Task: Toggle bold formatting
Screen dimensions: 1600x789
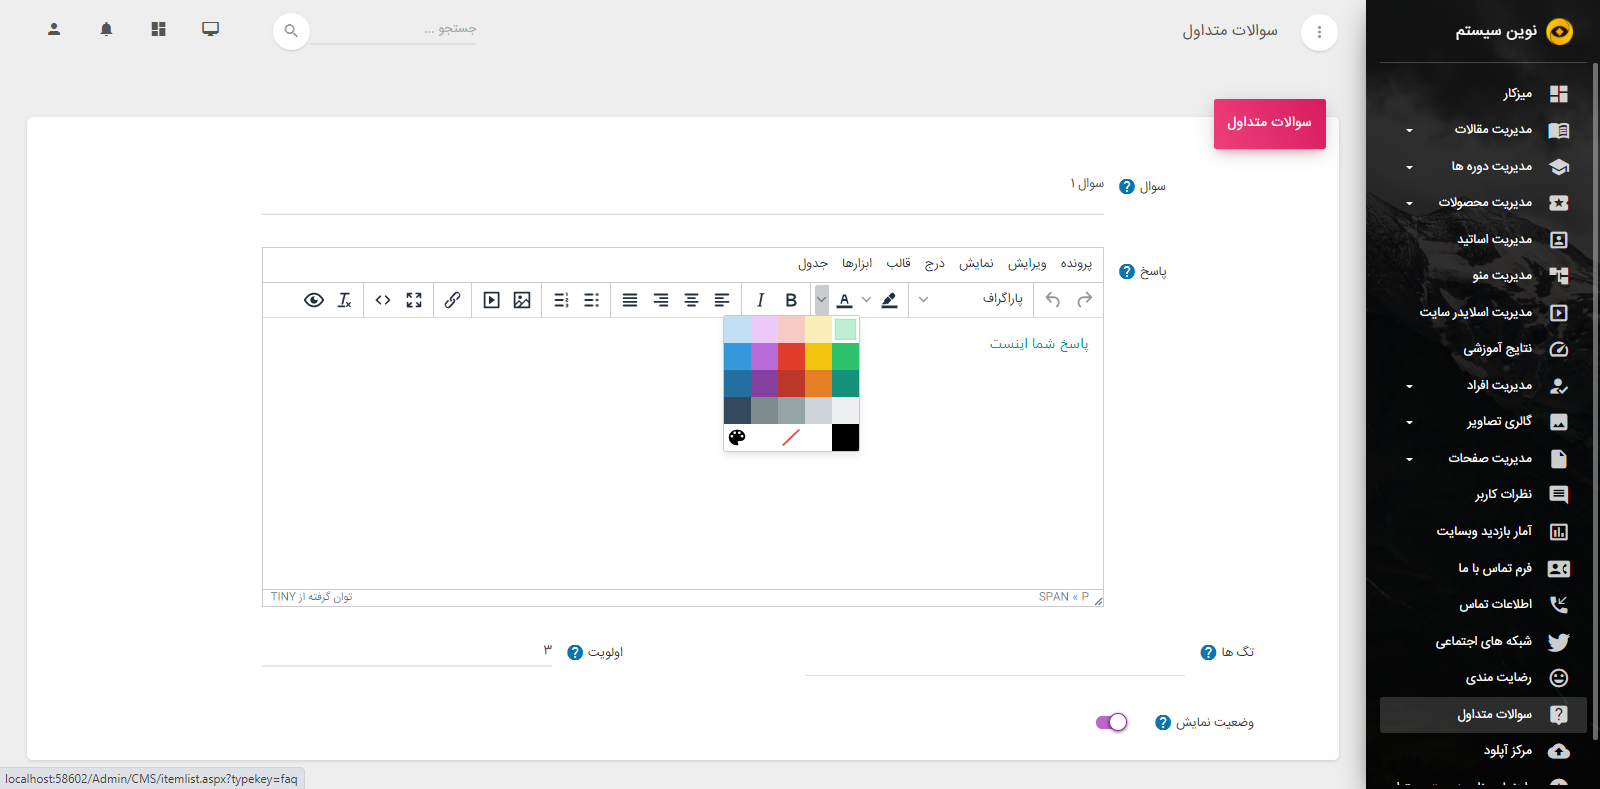Action: point(791,300)
